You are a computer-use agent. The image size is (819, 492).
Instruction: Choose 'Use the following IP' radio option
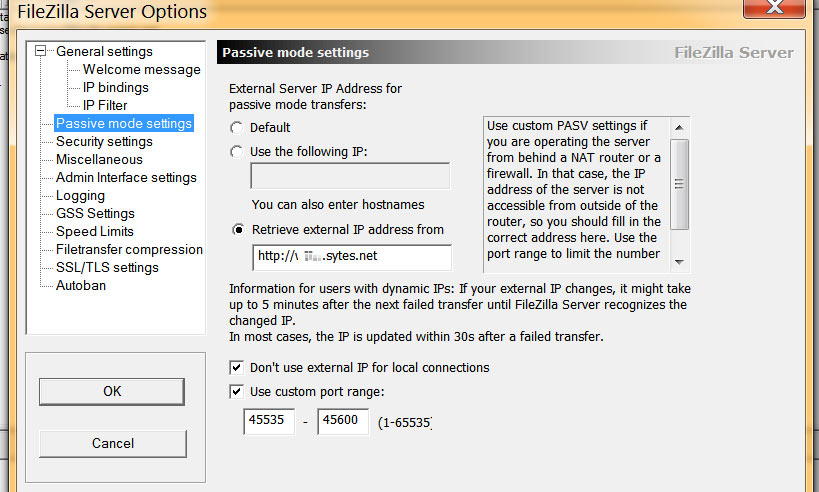[x=237, y=152]
